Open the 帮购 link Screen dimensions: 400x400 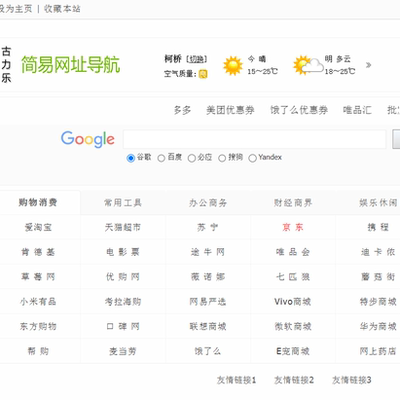click(38, 351)
